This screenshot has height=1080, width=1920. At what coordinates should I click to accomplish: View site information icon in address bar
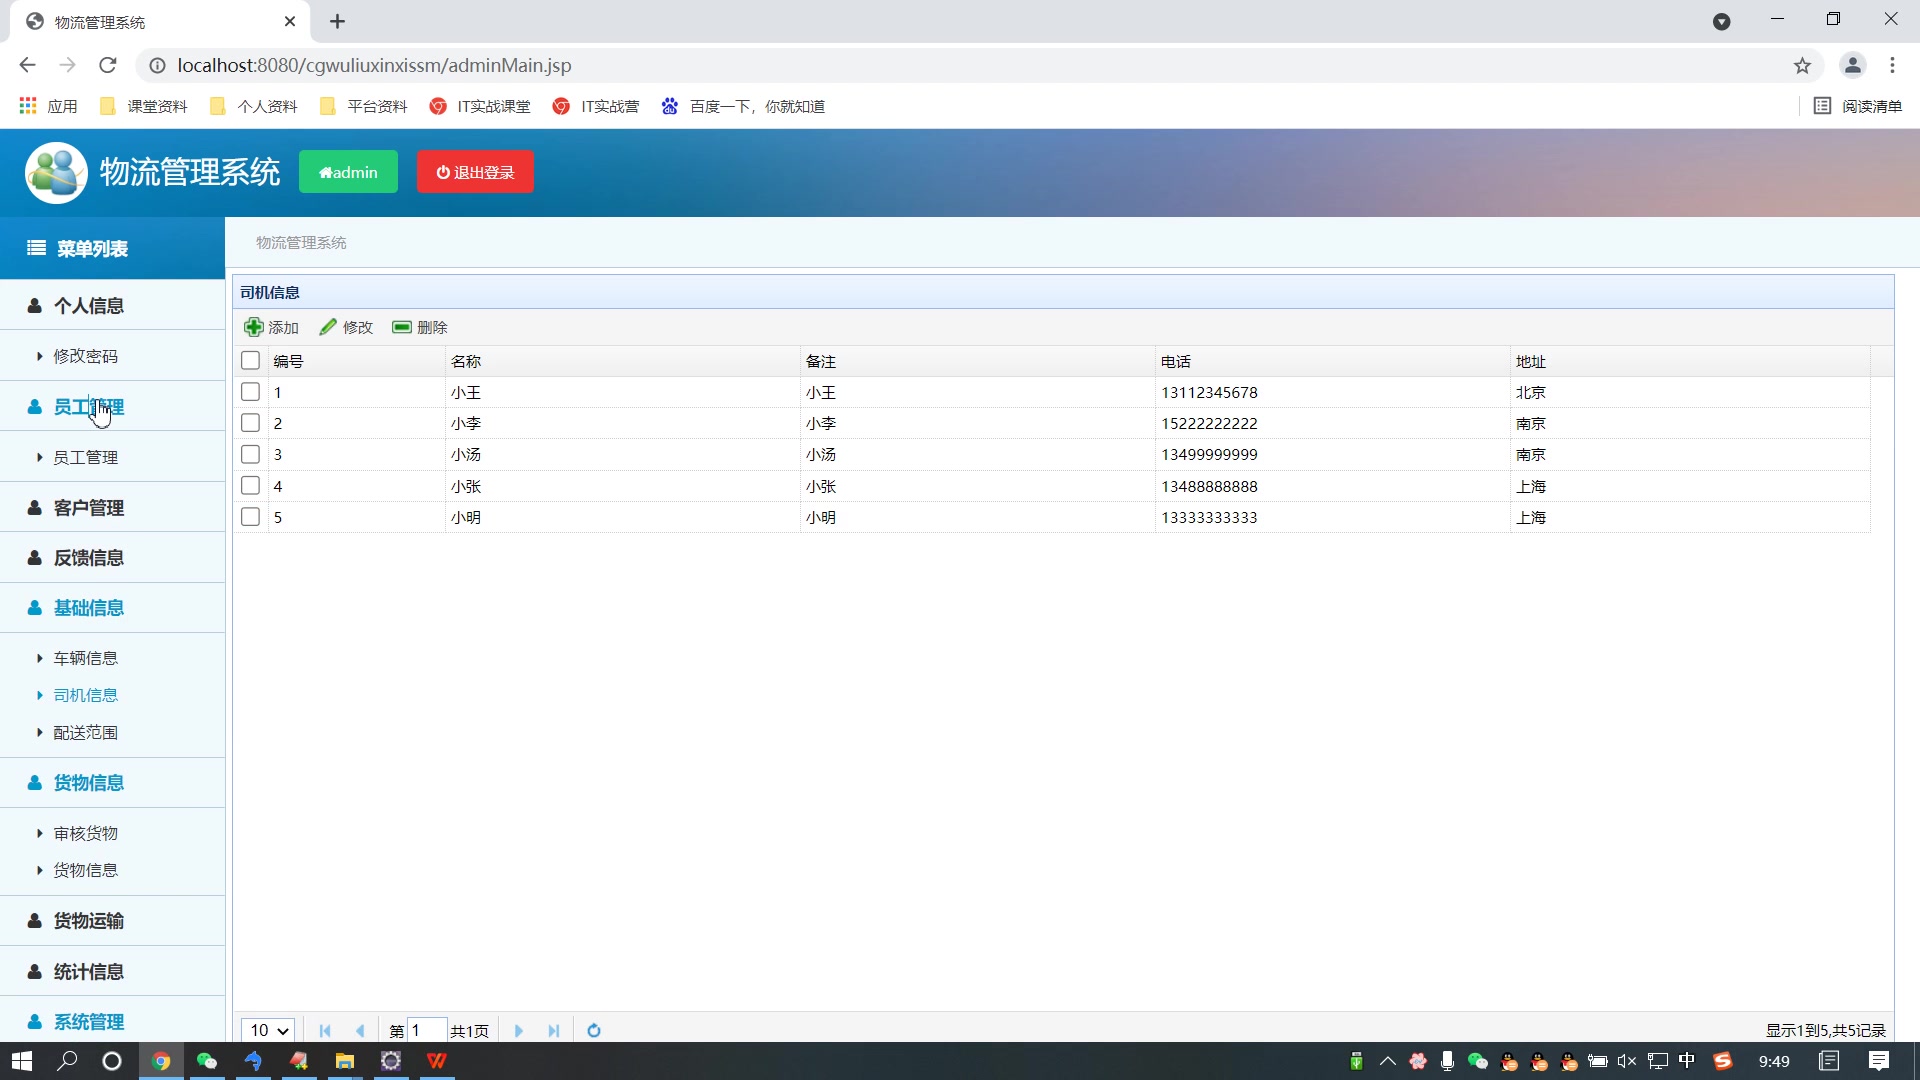click(157, 65)
